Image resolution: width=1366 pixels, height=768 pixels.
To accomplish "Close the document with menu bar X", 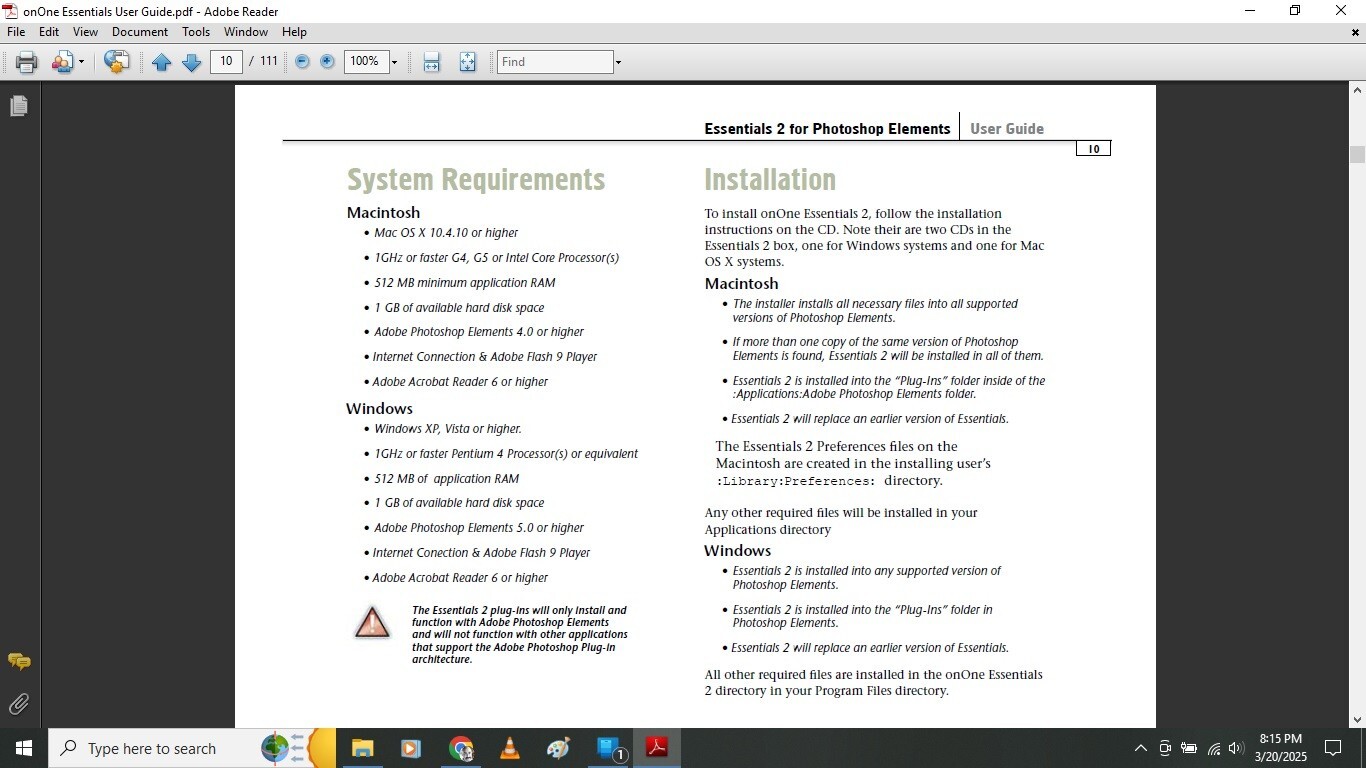I will [x=1355, y=32].
